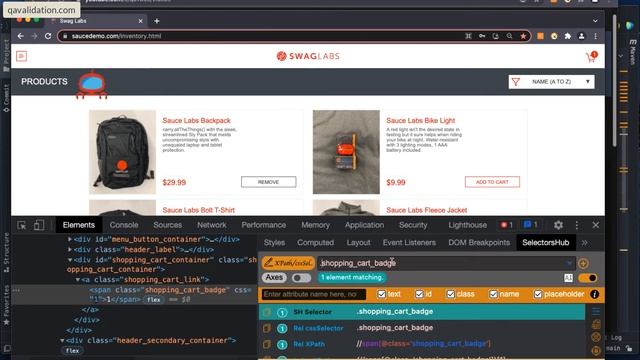Expand the header_label div node
Image resolution: width=640 pixels, height=360 pixels.
(70, 249)
